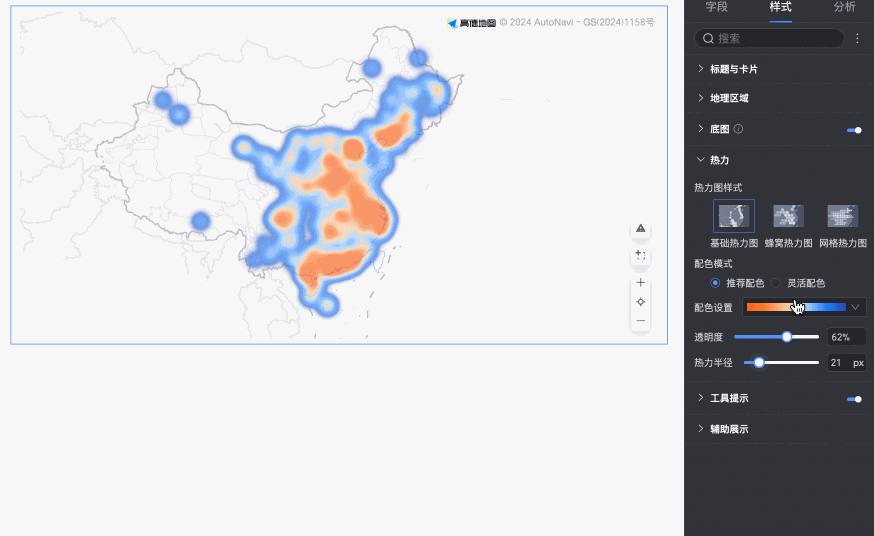Image resolution: width=874 pixels, height=536 pixels.
Task: Expand the 工具提示 section chevron
Action: pos(701,398)
